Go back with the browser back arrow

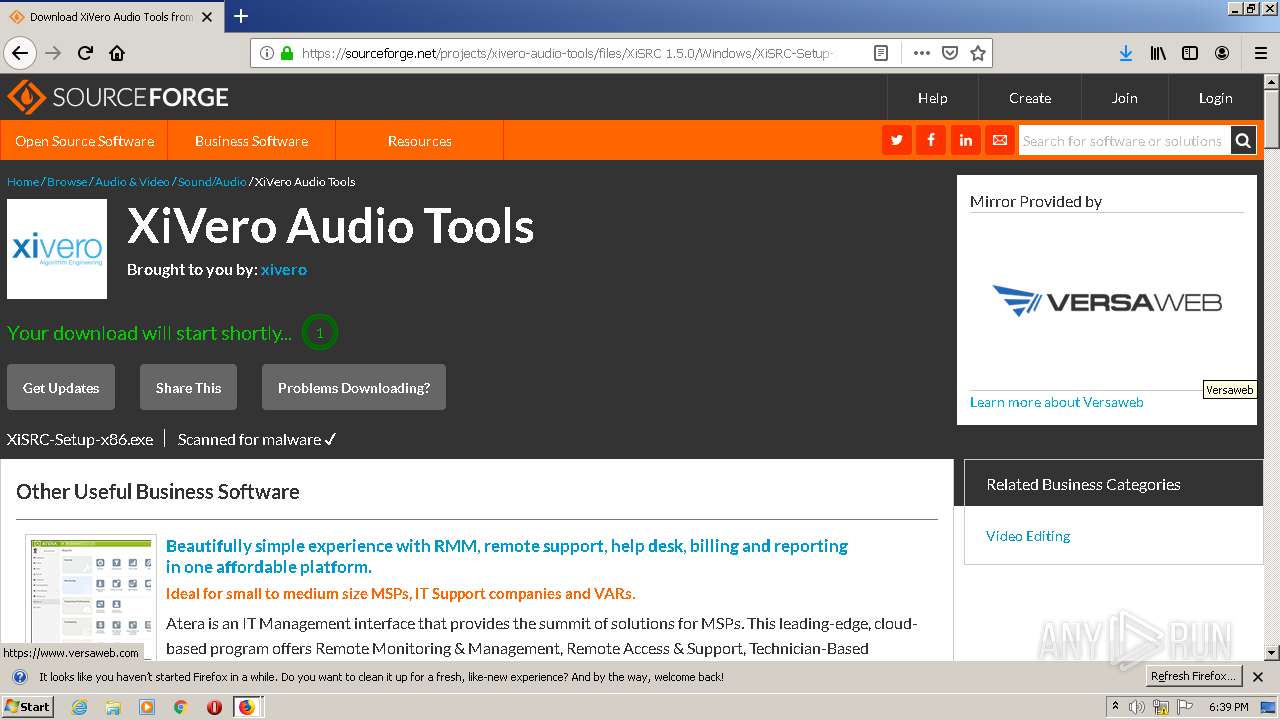[20, 53]
